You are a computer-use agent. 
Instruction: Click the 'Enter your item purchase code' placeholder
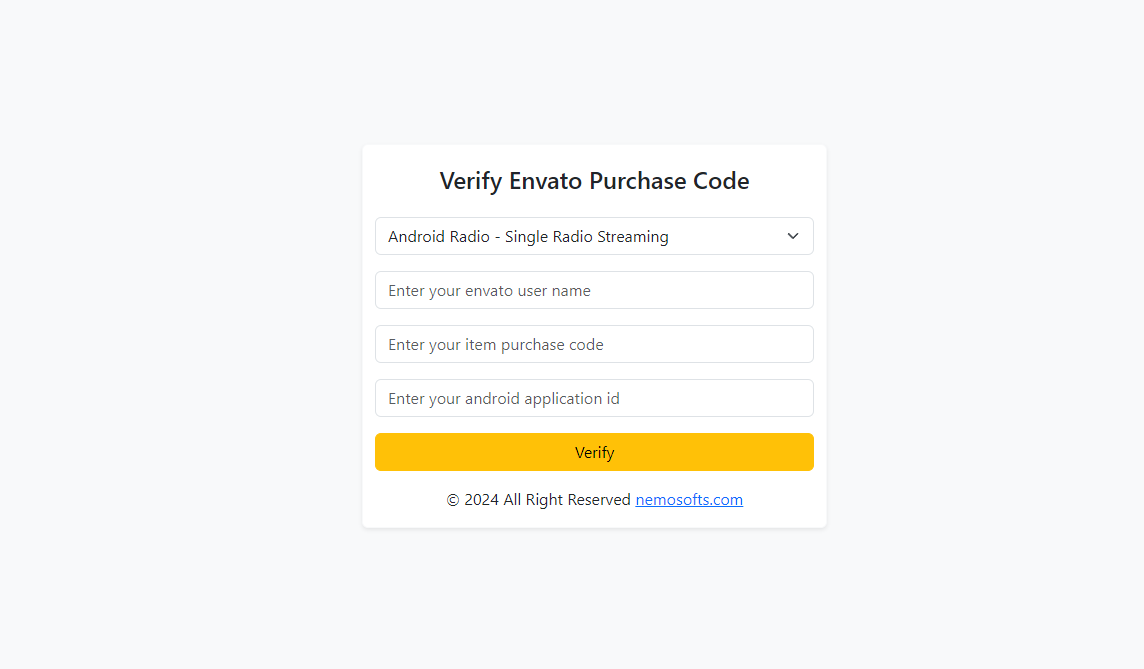[496, 344]
